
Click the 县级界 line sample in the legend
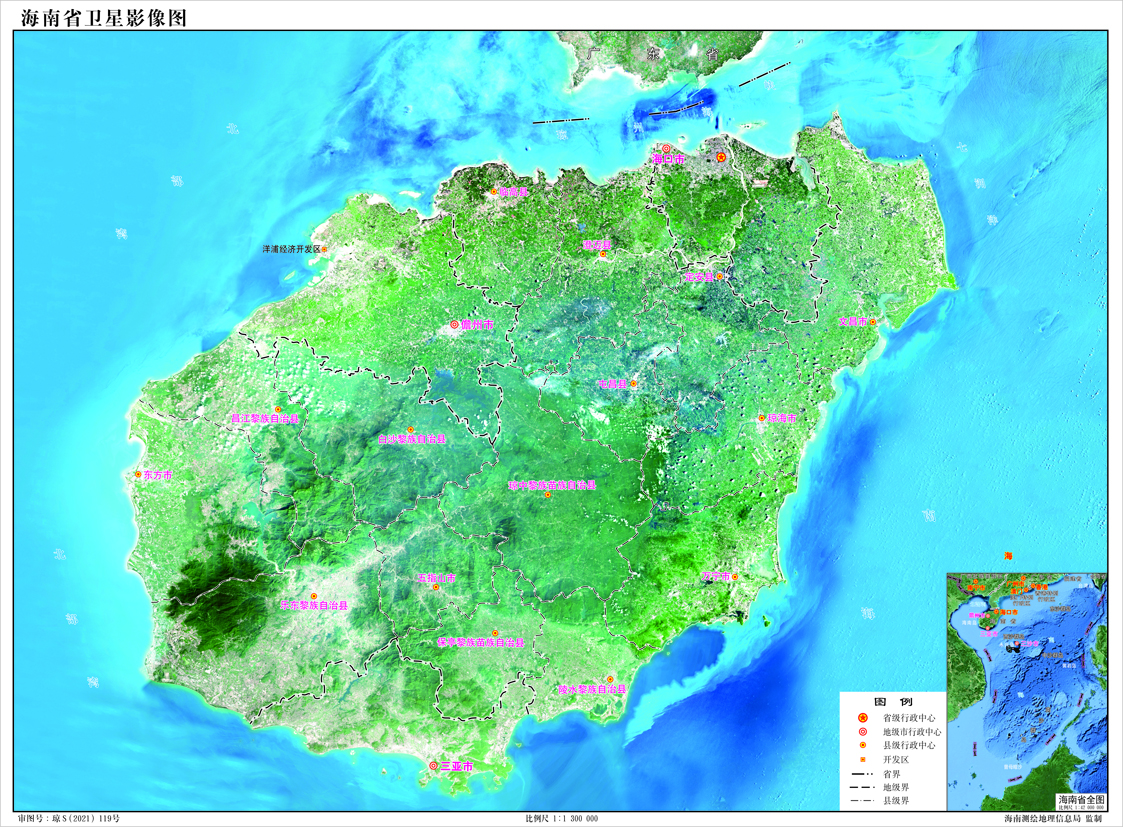[x=862, y=801]
